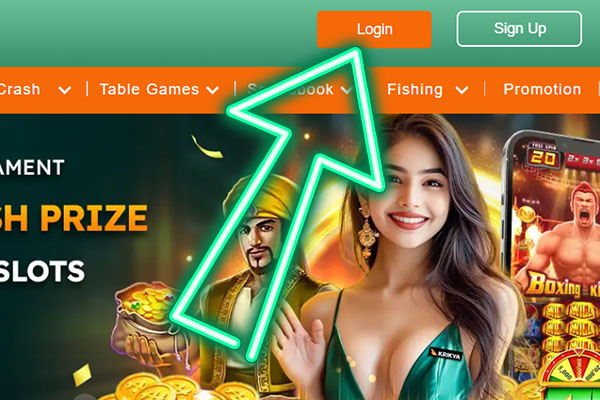
Task: Click the orange Login button
Action: coord(374,29)
